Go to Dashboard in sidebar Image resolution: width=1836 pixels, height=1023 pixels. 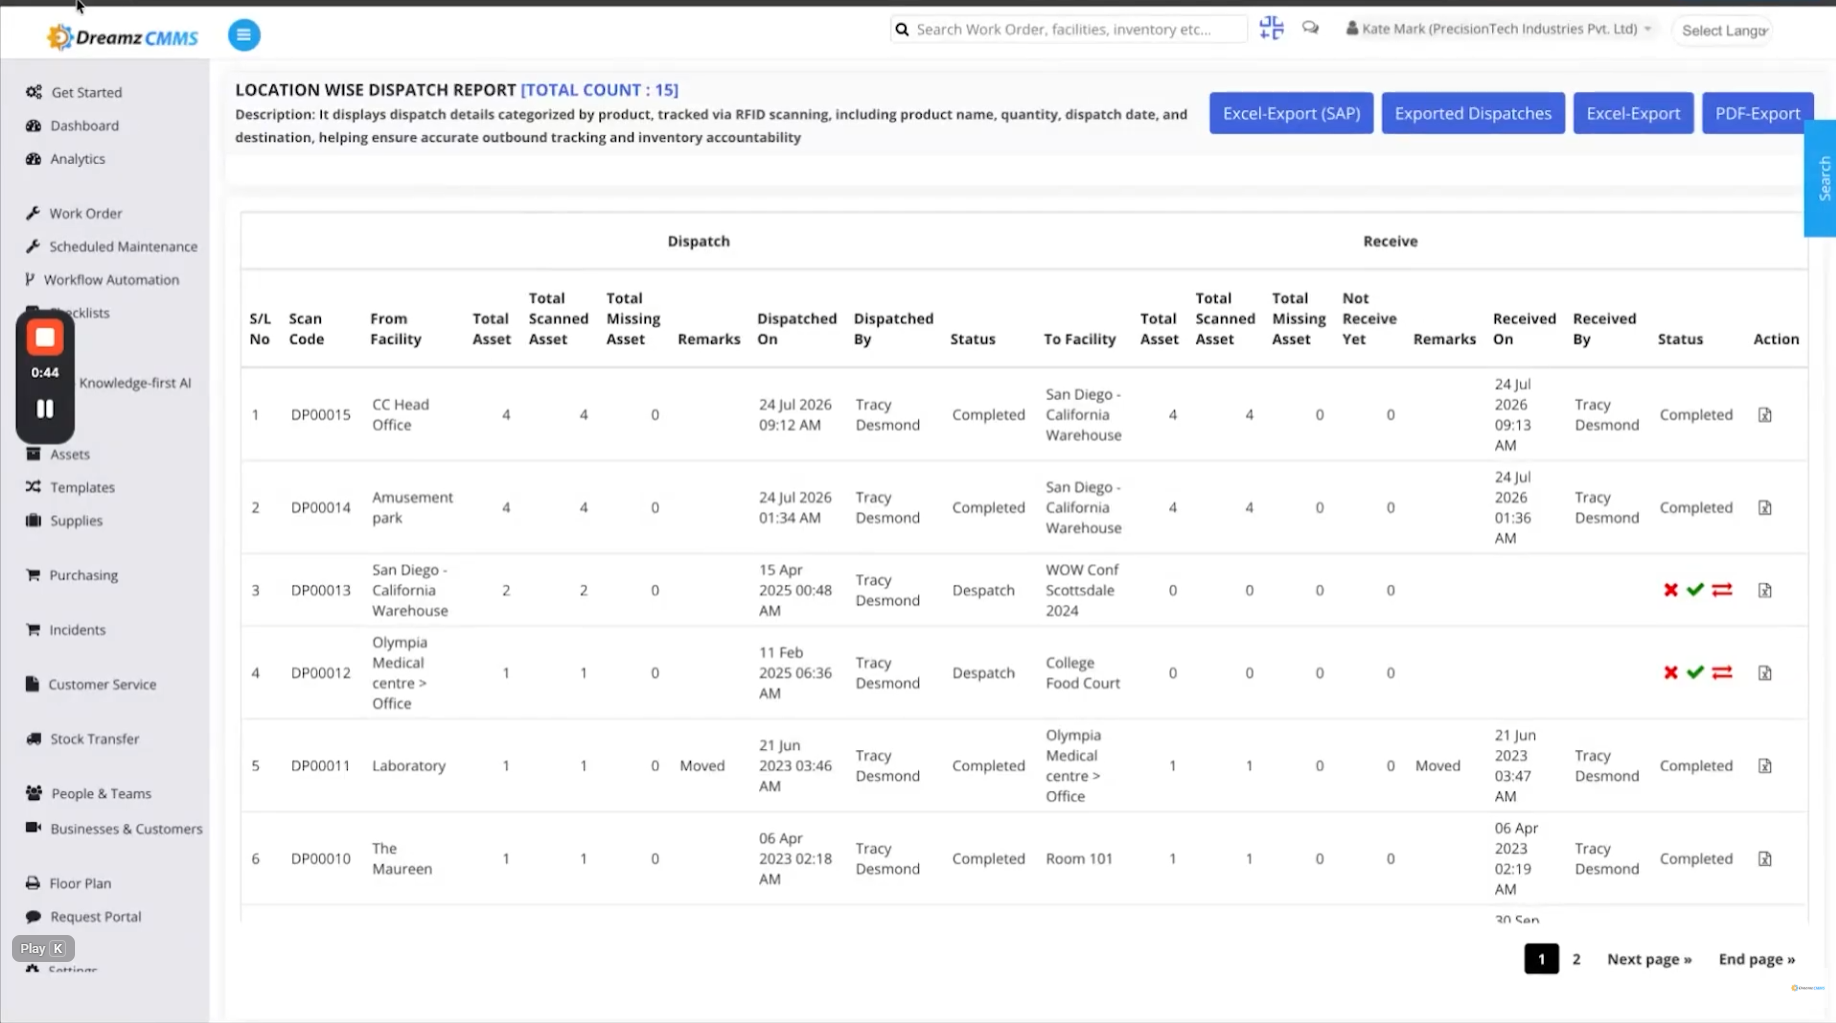[x=73, y=125]
